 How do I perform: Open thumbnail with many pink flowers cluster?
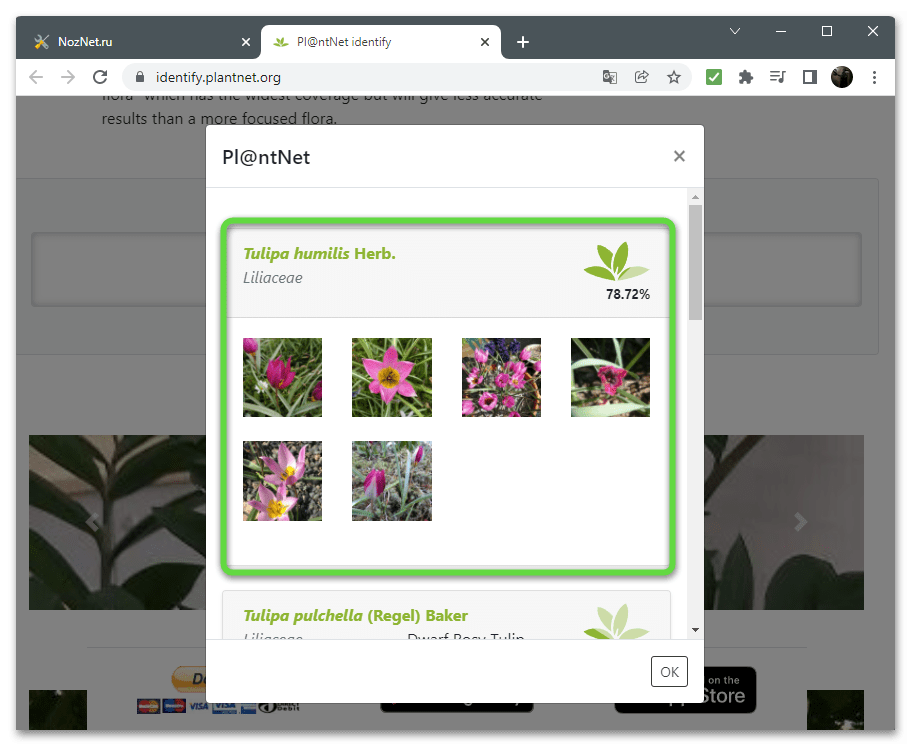click(x=501, y=377)
